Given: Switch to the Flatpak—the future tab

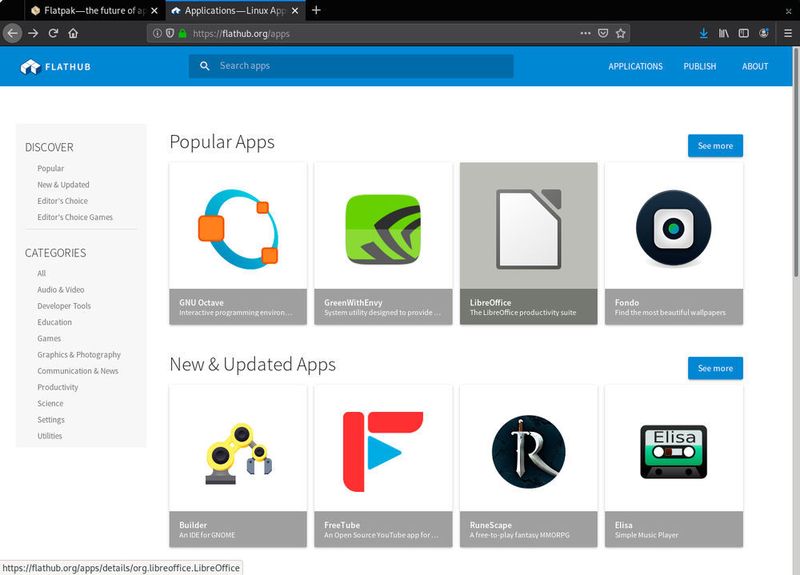Looking at the screenshot, I should click(95, 10).
